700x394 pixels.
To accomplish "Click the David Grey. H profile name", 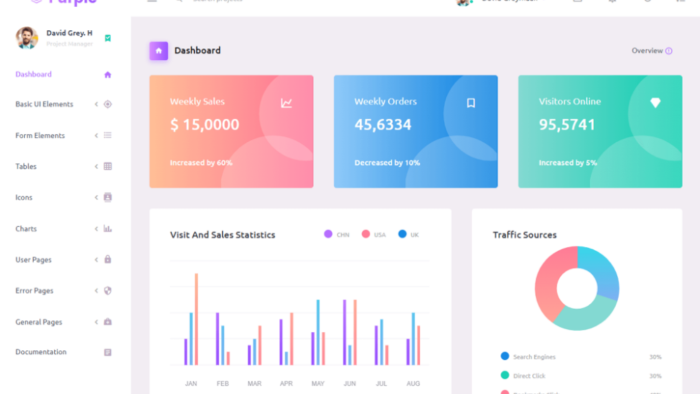I will point(69,33).
